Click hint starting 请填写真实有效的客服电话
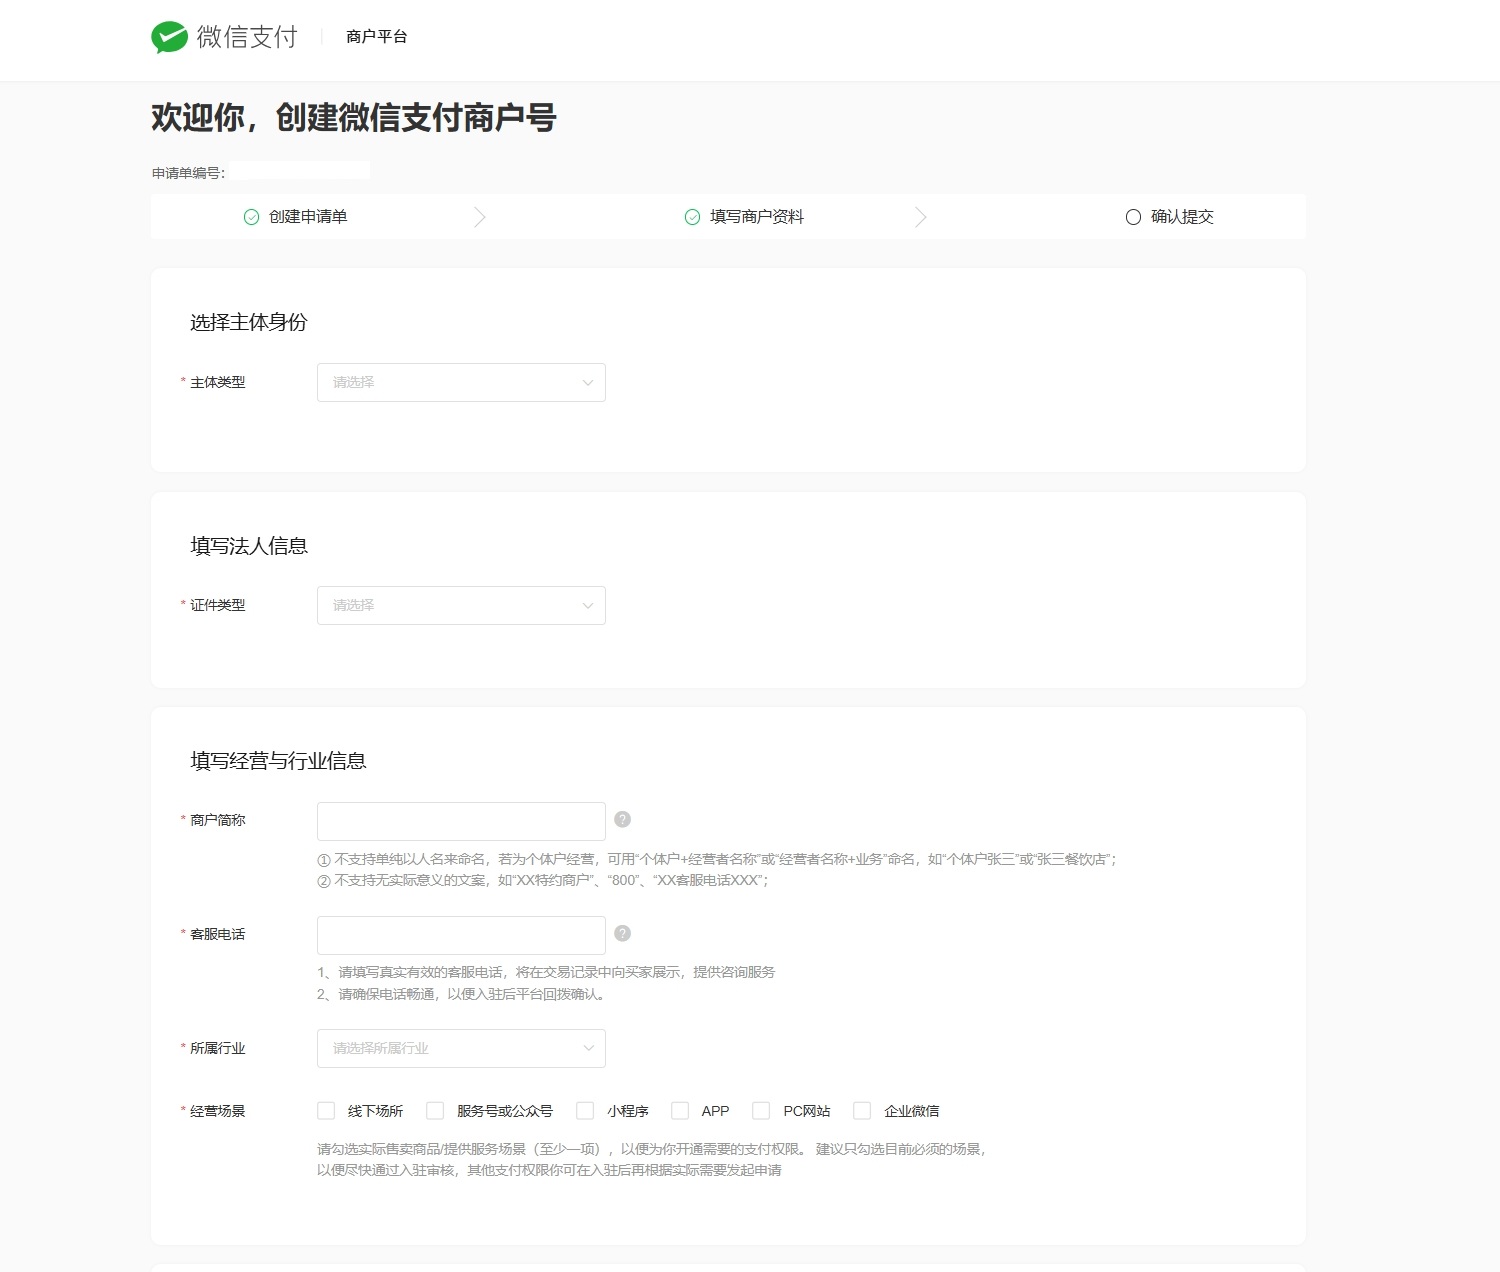Screen dimensions: 1500x1272 pos(546,972)
